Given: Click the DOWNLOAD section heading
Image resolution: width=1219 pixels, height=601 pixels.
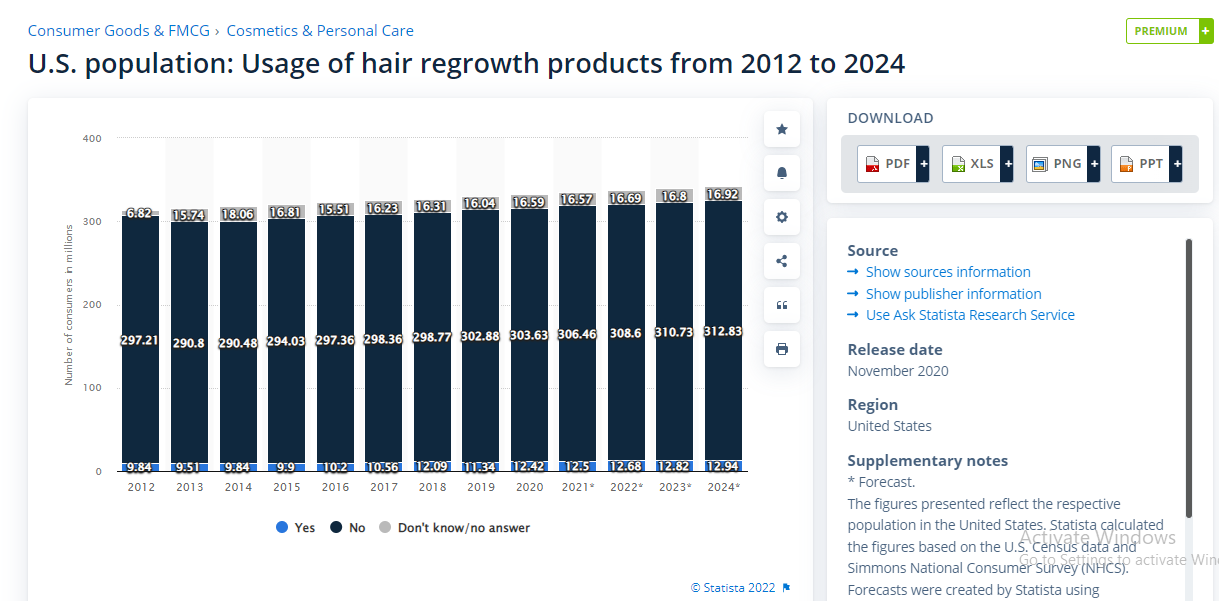Looking at the screenshot, I should click(891, 118).
